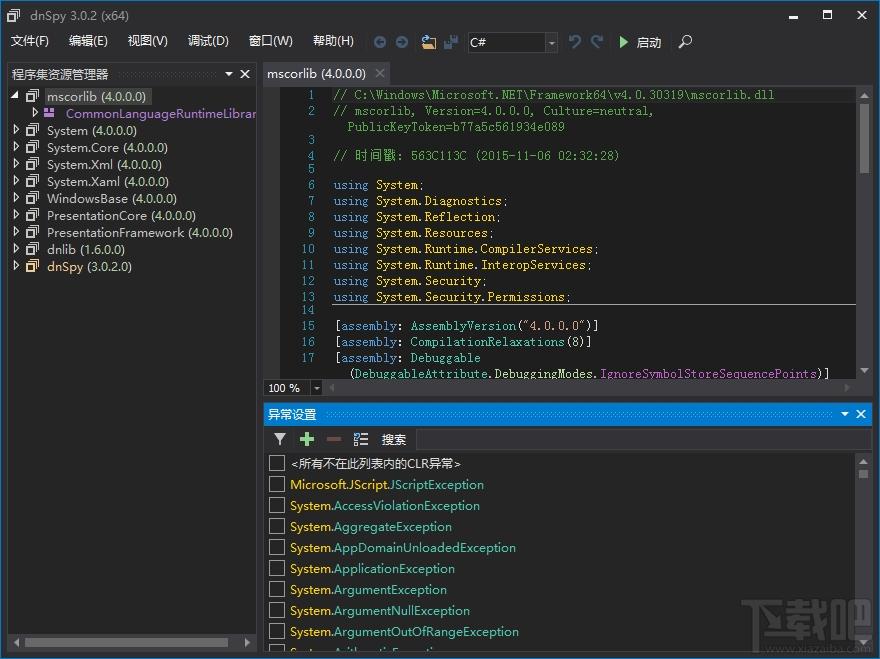Viewport: 880px width, 659px height.
Task: Click the undo arrow icon
Action: (x=574, y=42)
